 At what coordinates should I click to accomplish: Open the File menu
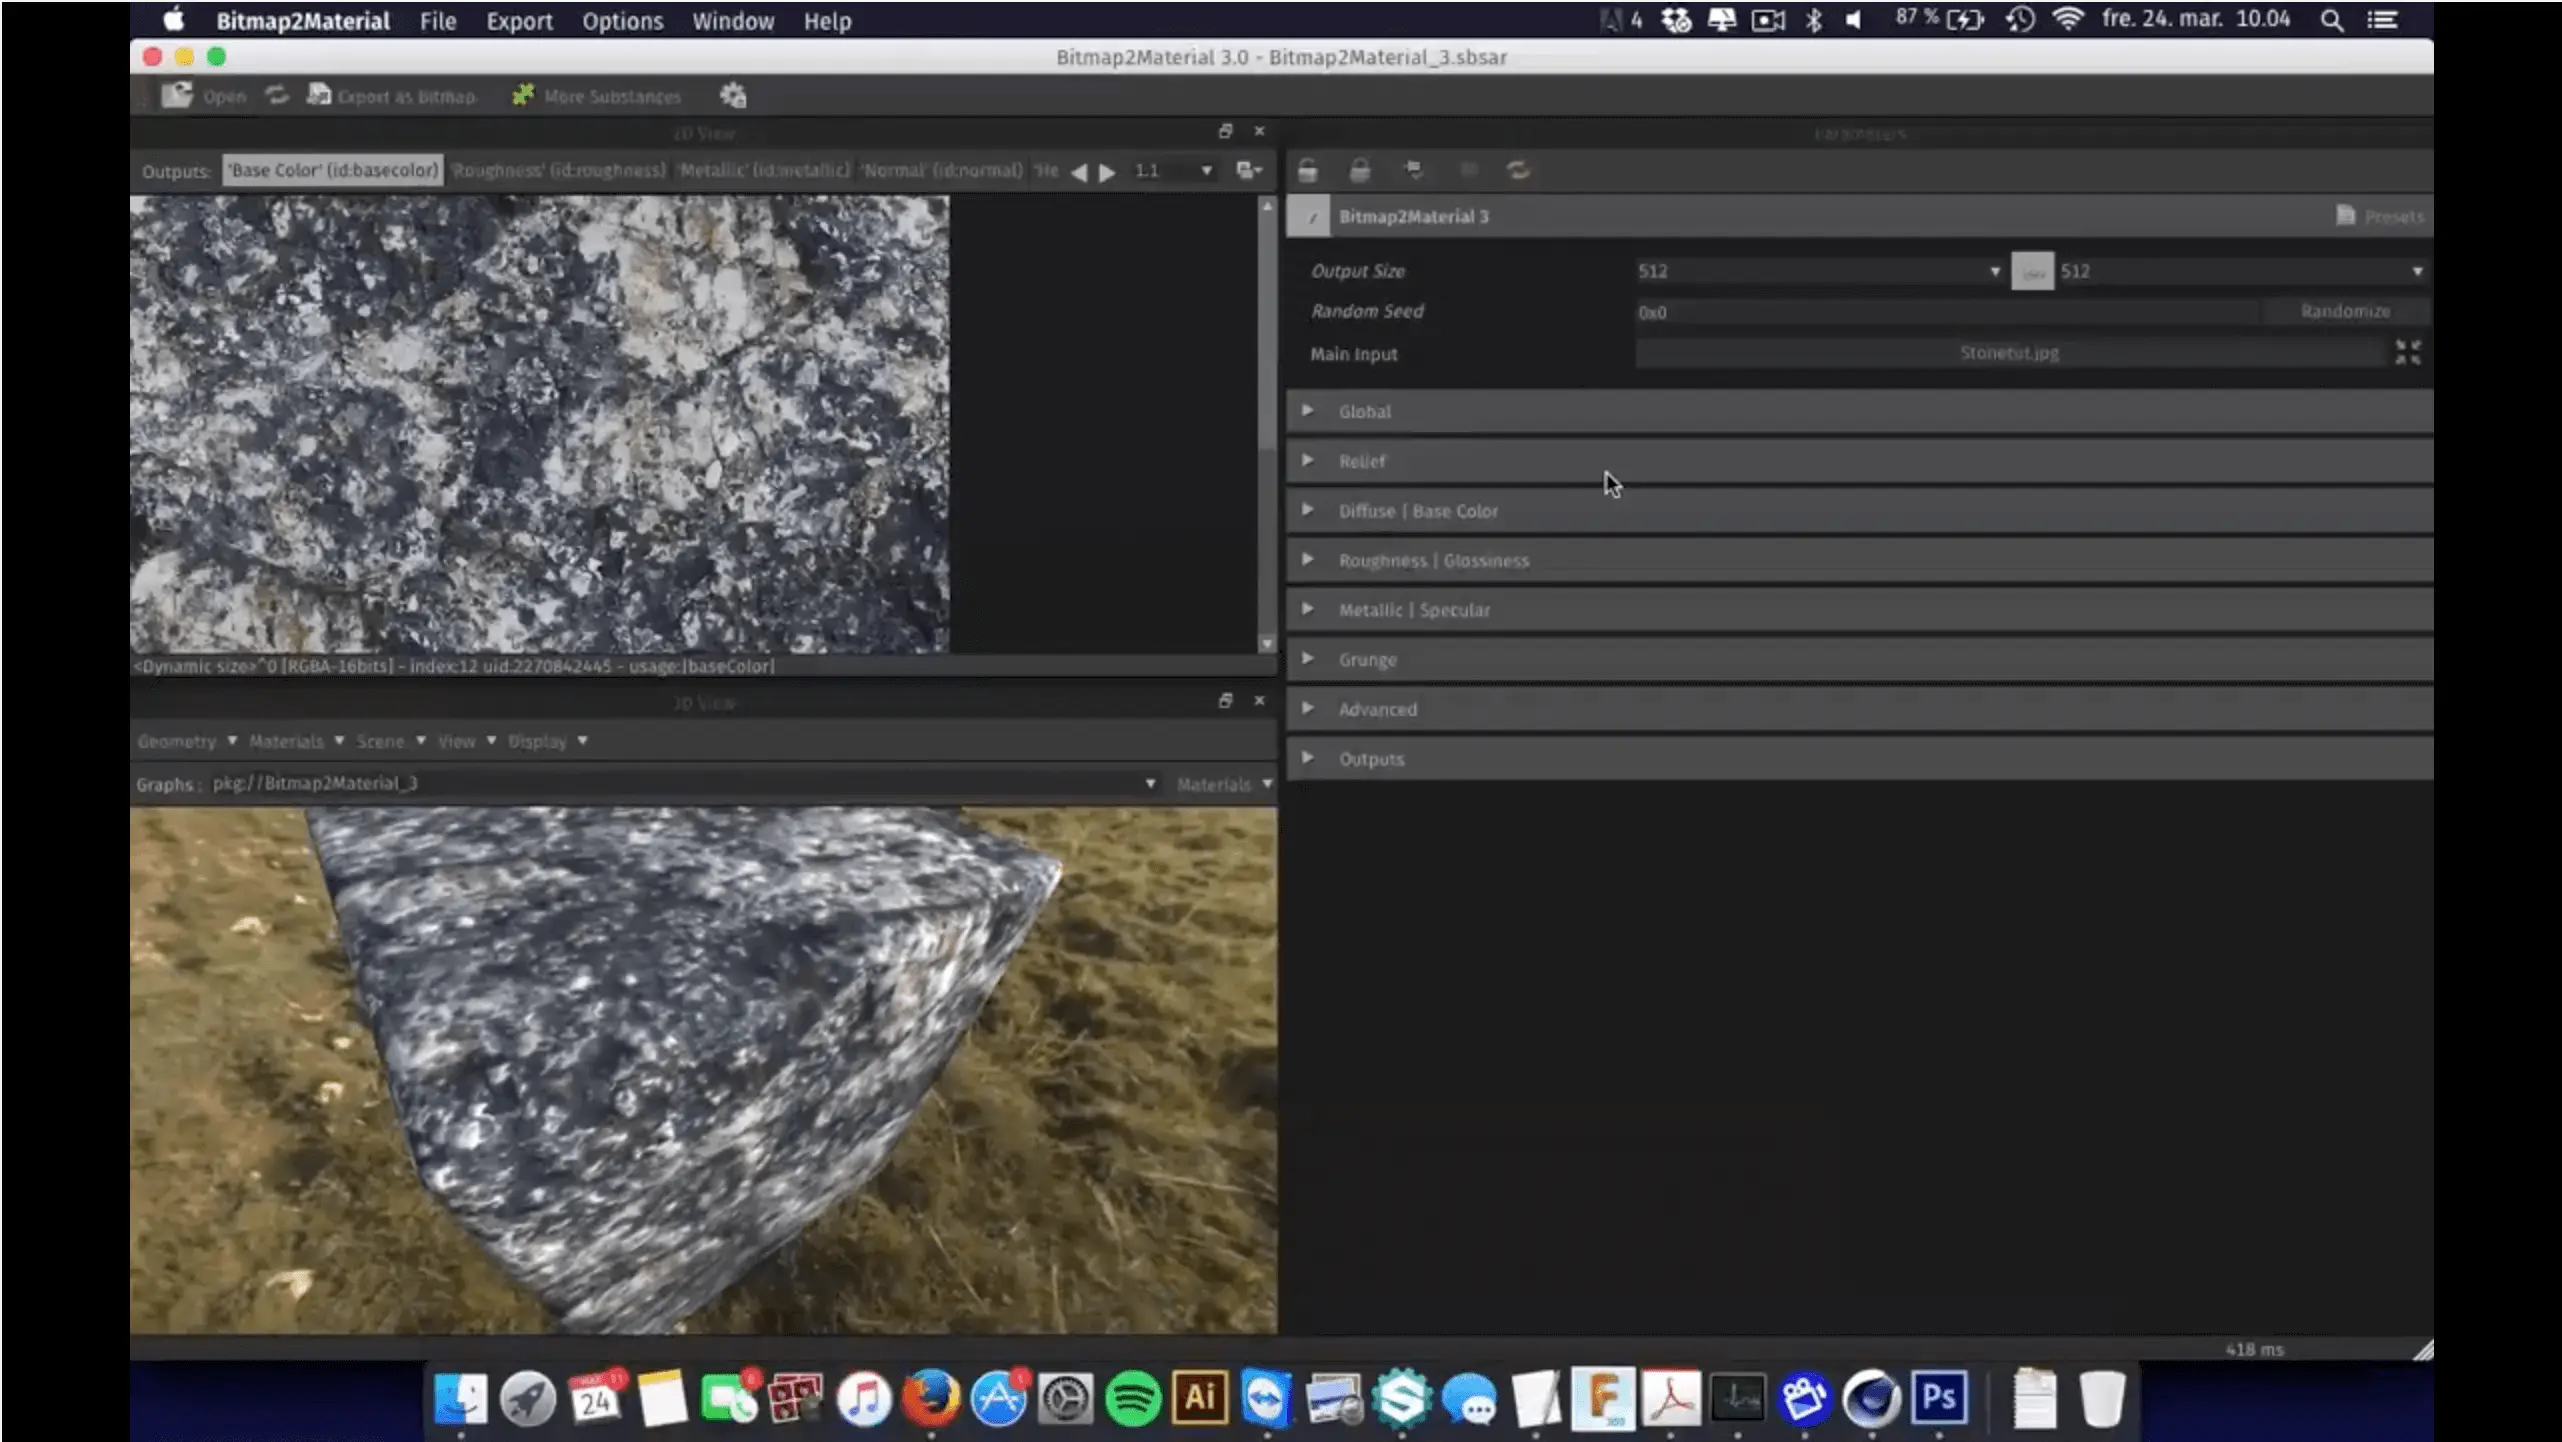(437, 21)
